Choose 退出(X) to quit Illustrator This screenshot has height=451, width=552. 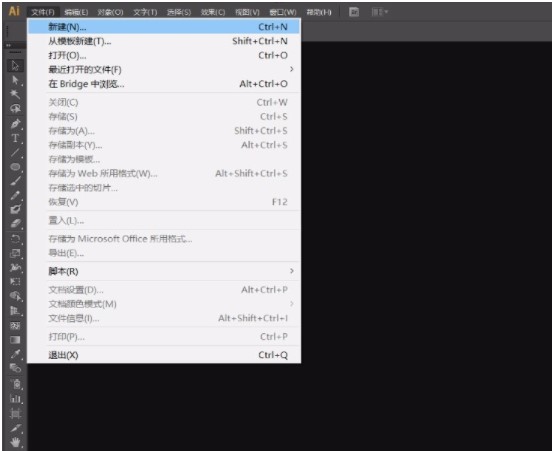[x=164, y=355]
